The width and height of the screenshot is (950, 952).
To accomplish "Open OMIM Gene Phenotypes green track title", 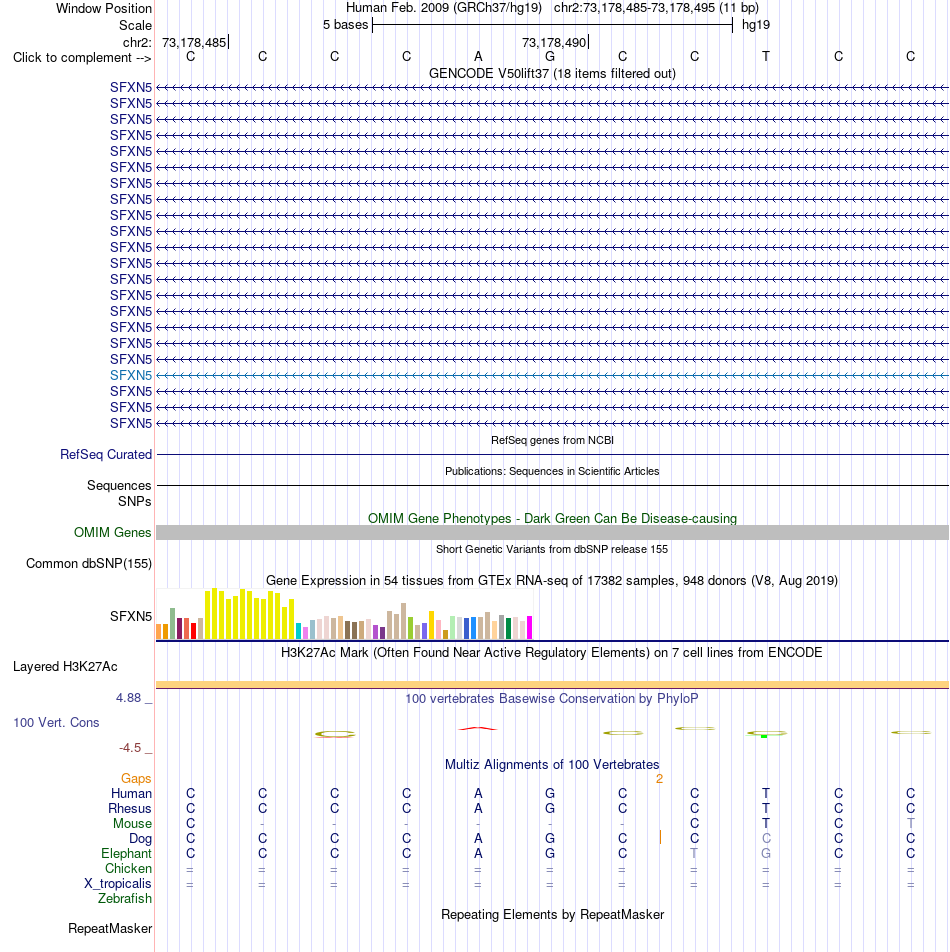I will coord(552,518).
